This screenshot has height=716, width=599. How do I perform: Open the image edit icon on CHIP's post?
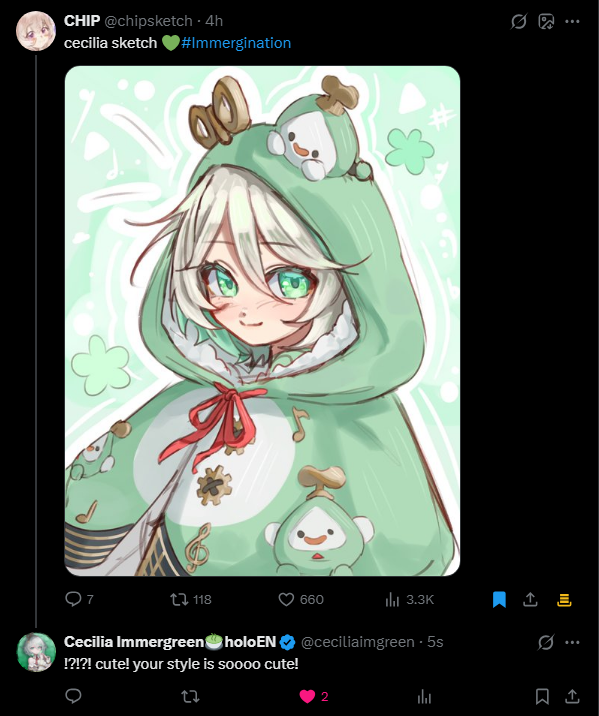[546, 21]
